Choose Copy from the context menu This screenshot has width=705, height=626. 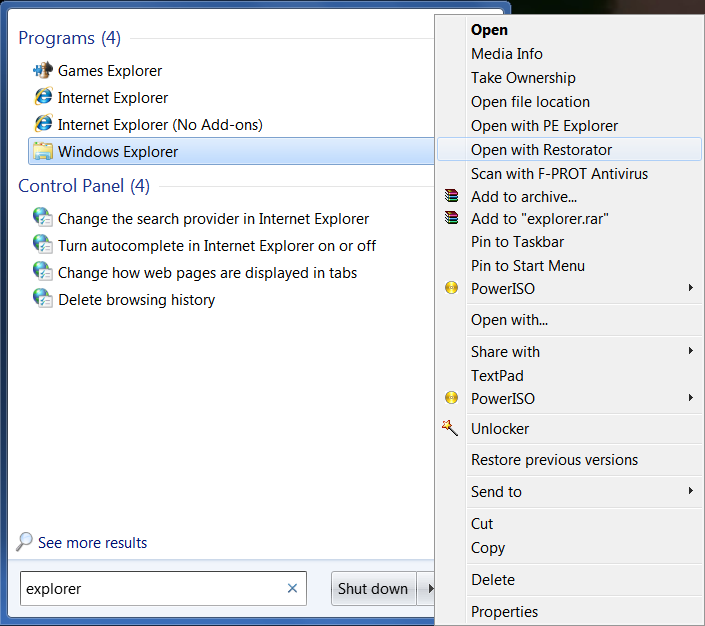pyautogui.click(x=488, y=548)
